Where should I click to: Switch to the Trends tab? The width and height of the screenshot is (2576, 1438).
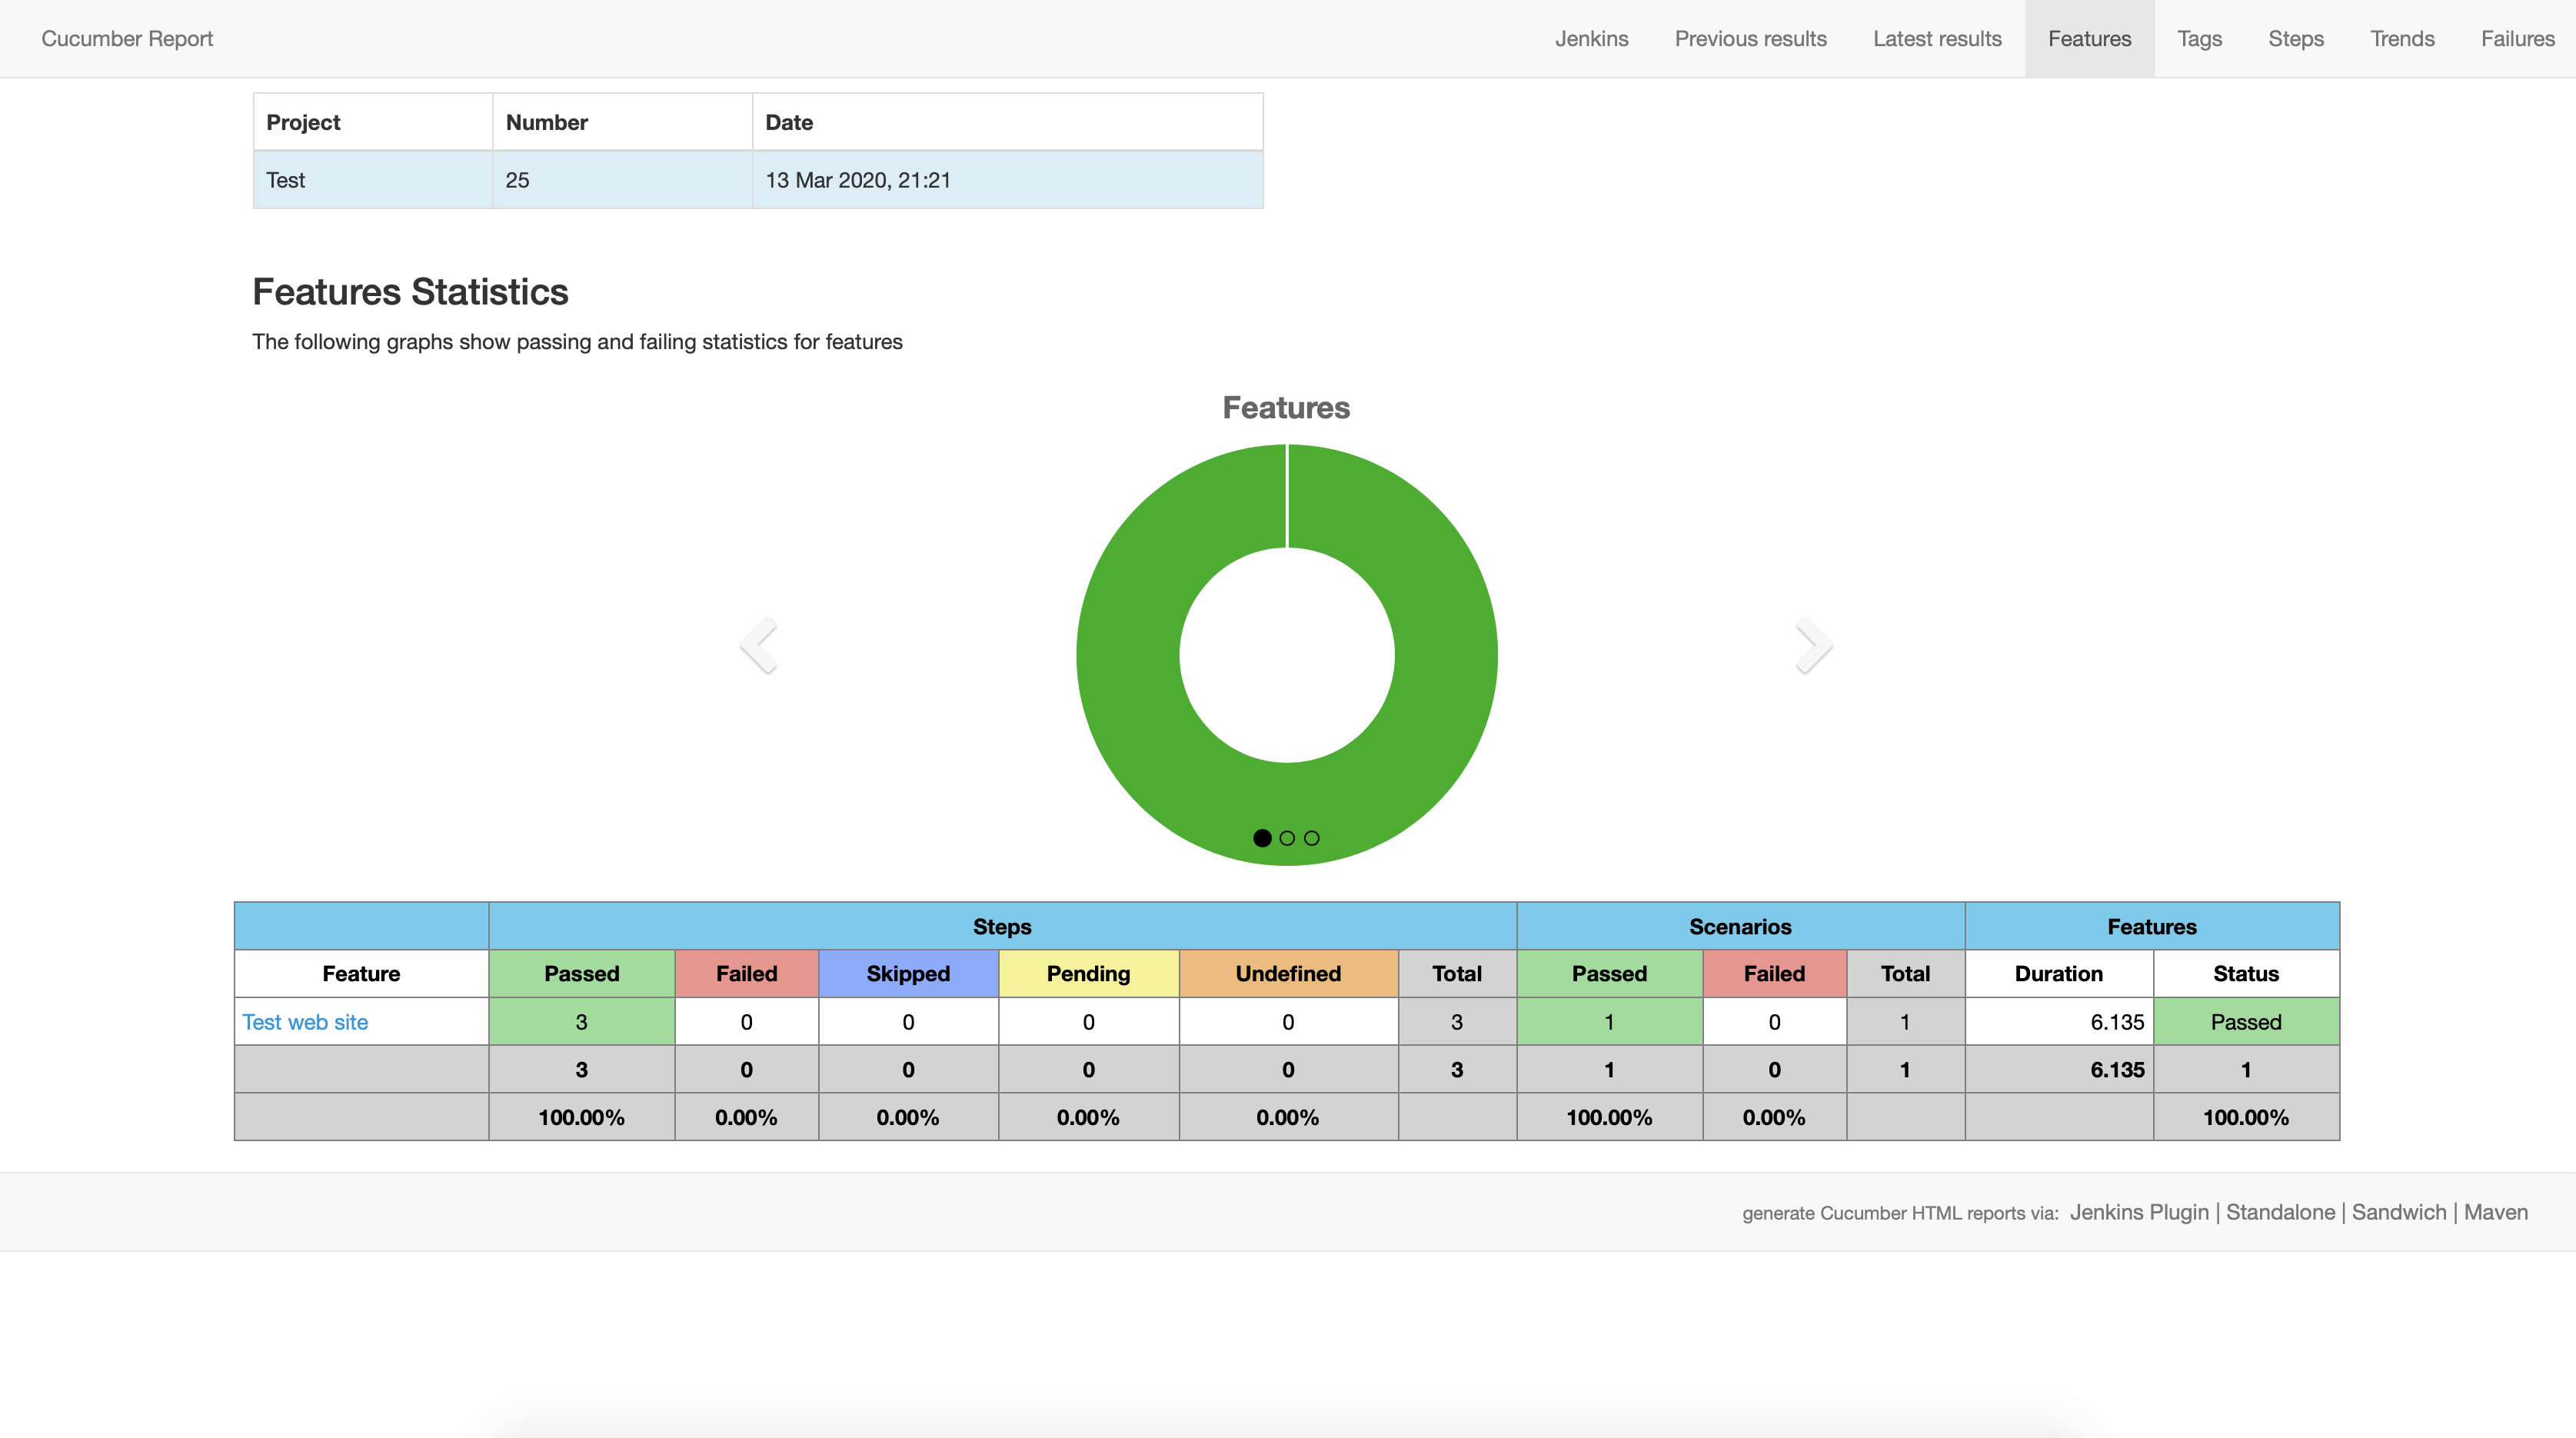click(2402, 39)
